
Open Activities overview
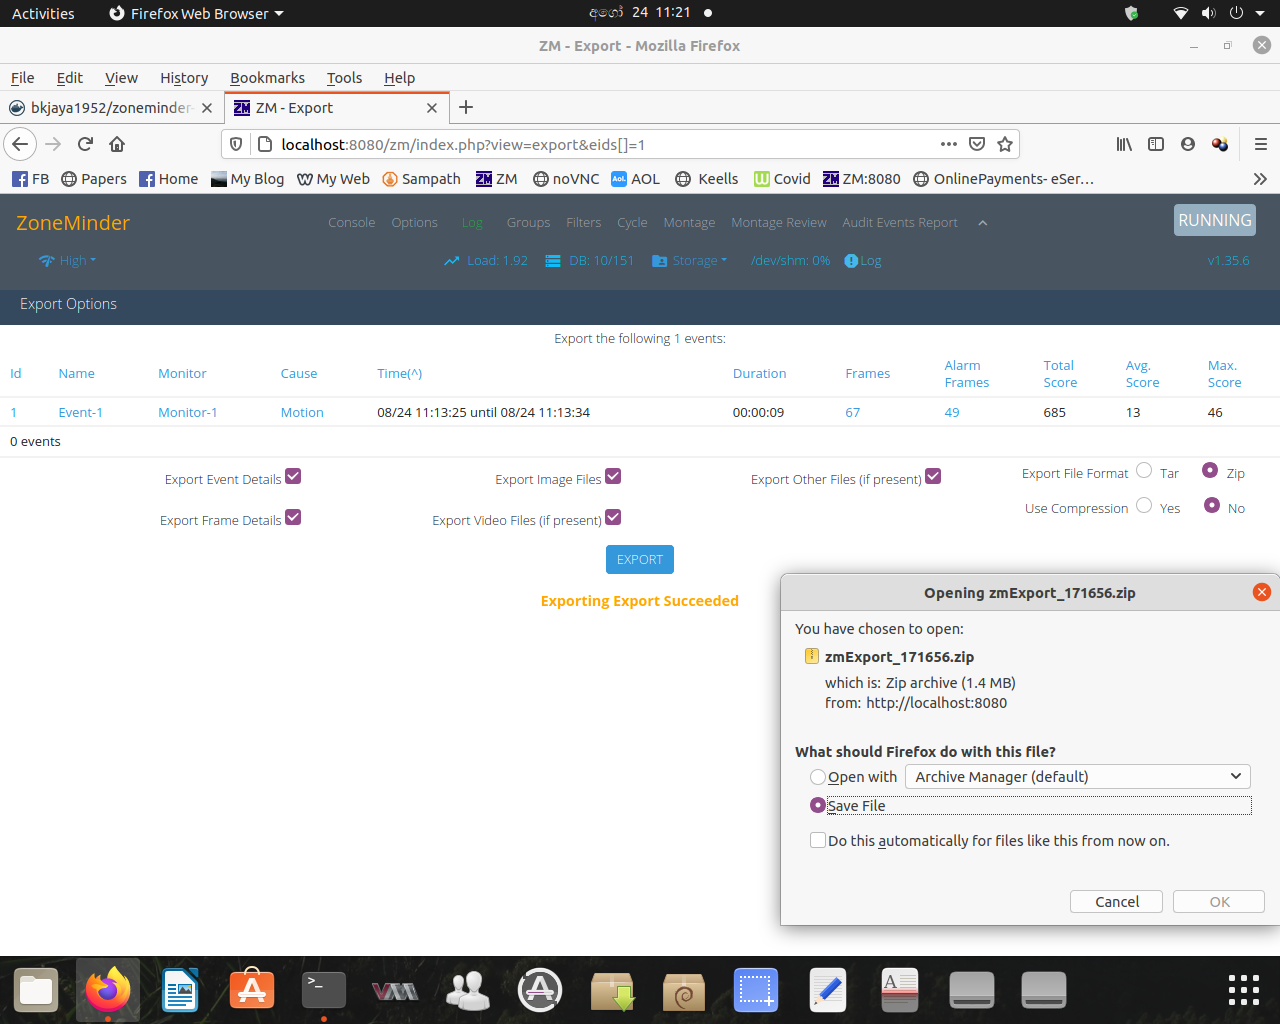tap(43, 13)
